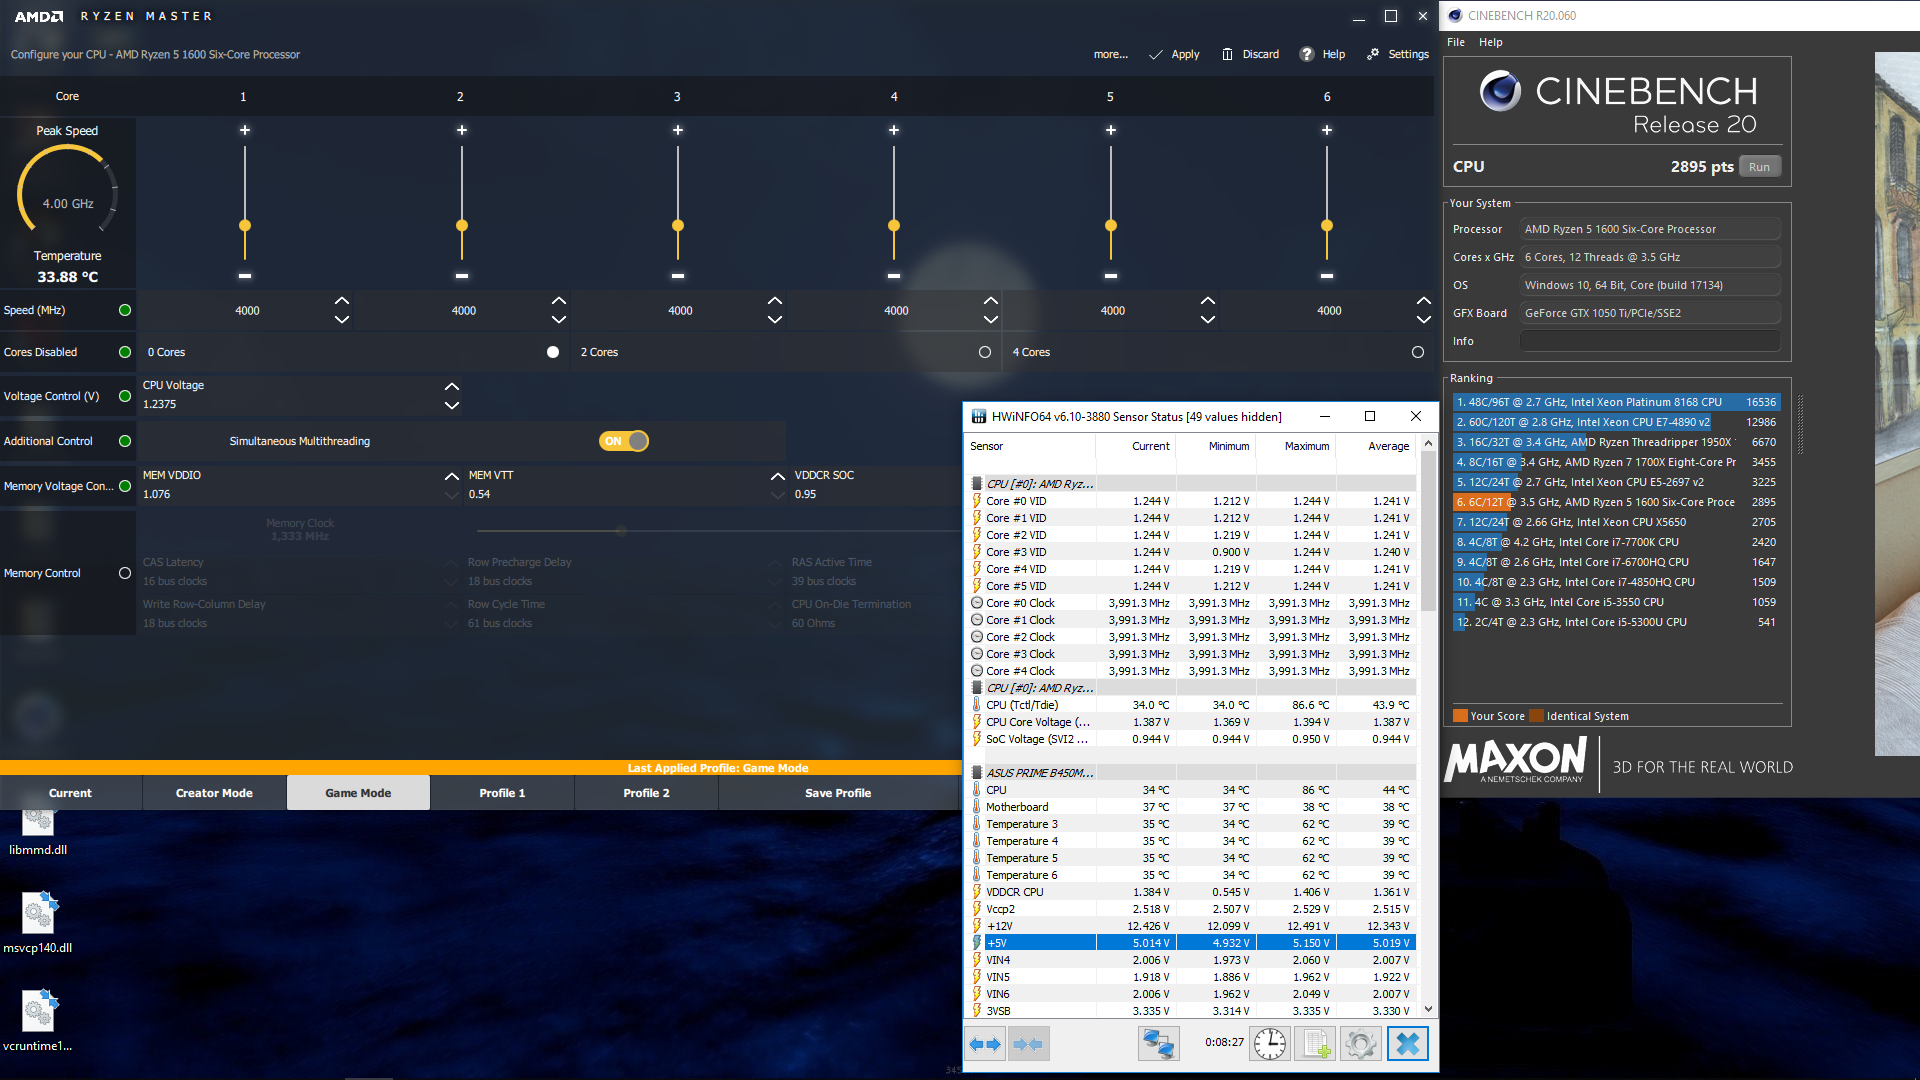The image size is (1920, 1080).
Task: Switch to Creator Mode profile tab
Action: point(215,793)
